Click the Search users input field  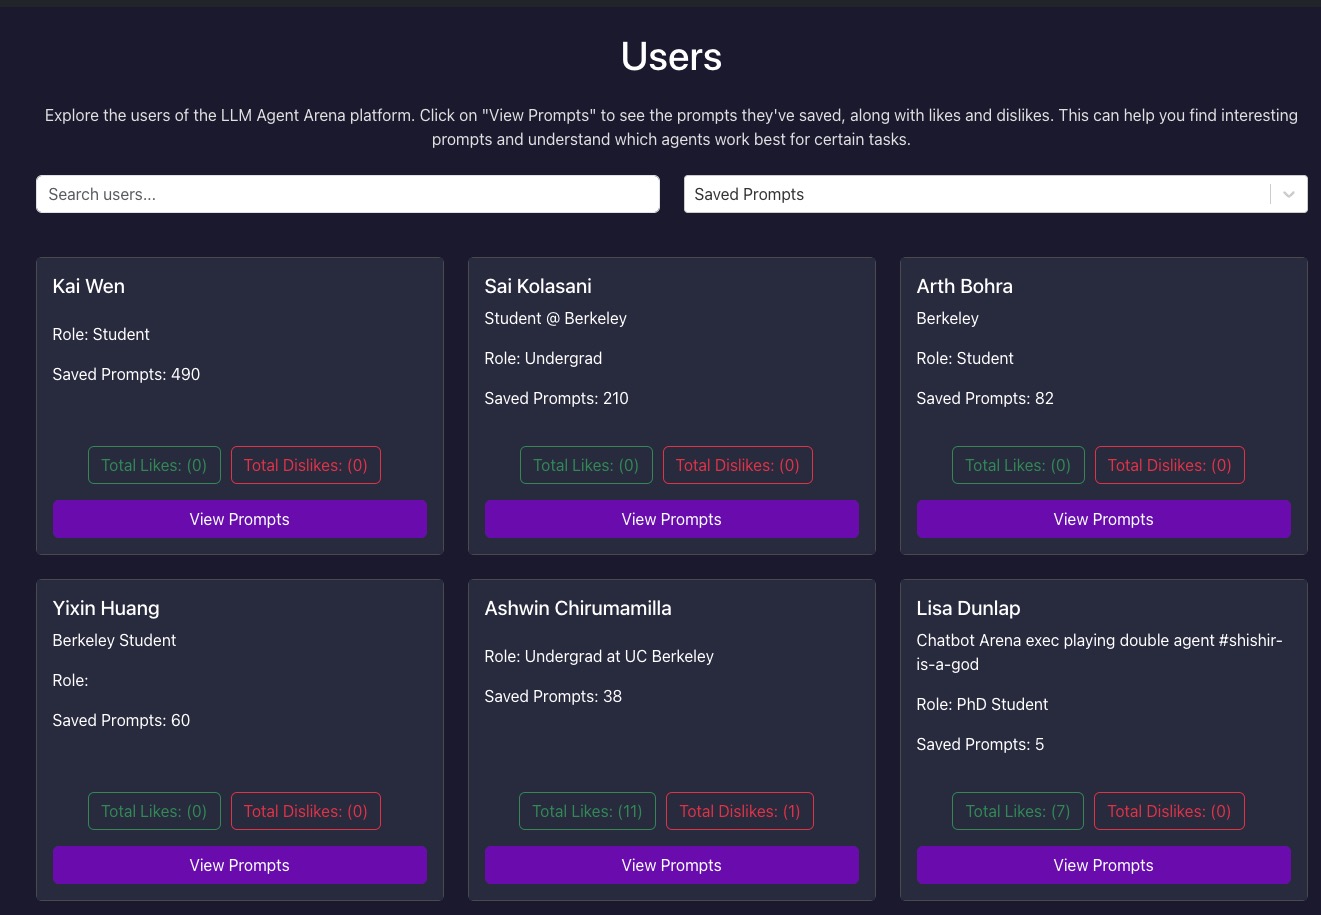click(x=347, y=194)
